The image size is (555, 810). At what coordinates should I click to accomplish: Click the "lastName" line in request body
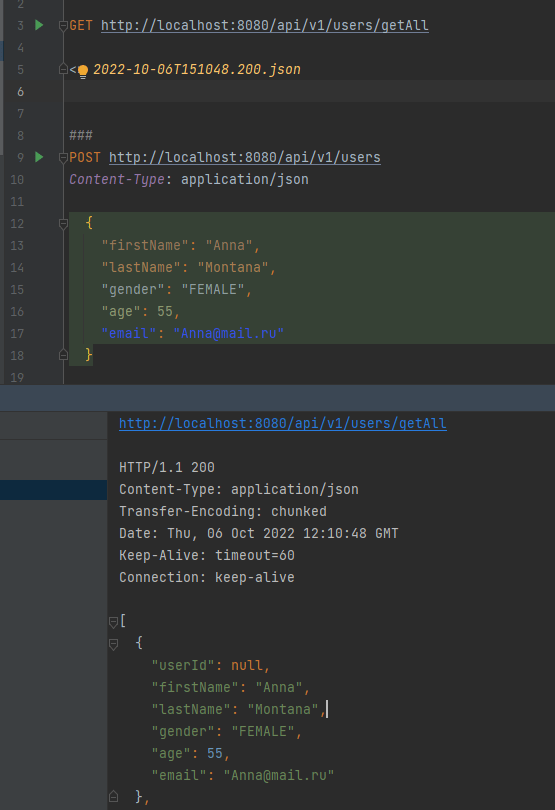coord(189,267)
